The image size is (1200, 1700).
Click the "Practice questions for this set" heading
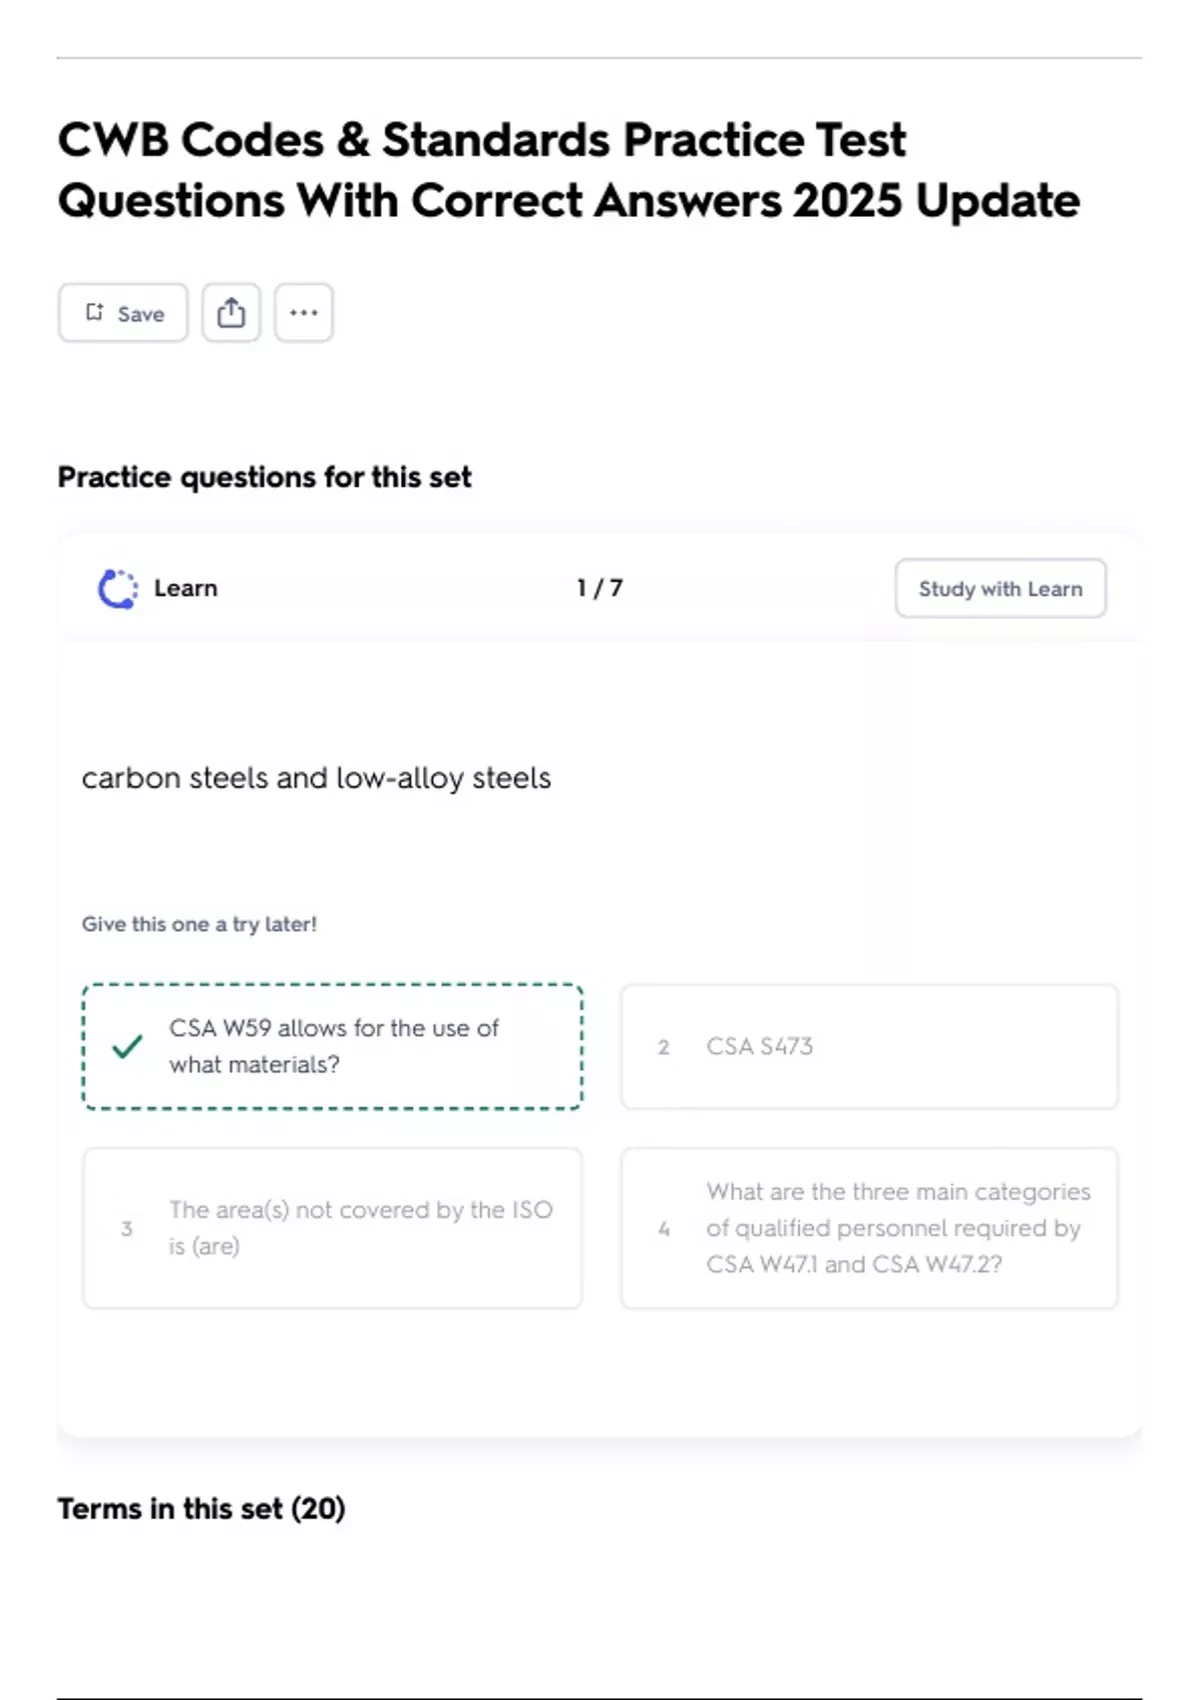click(264, 477)
